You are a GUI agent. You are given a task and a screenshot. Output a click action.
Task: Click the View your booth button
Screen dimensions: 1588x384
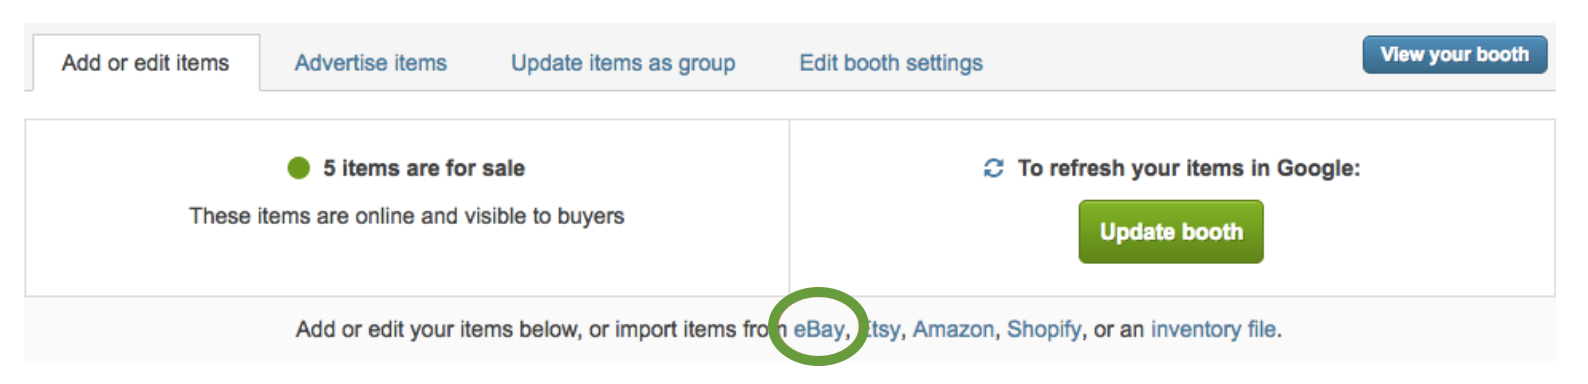(1455, 55)
